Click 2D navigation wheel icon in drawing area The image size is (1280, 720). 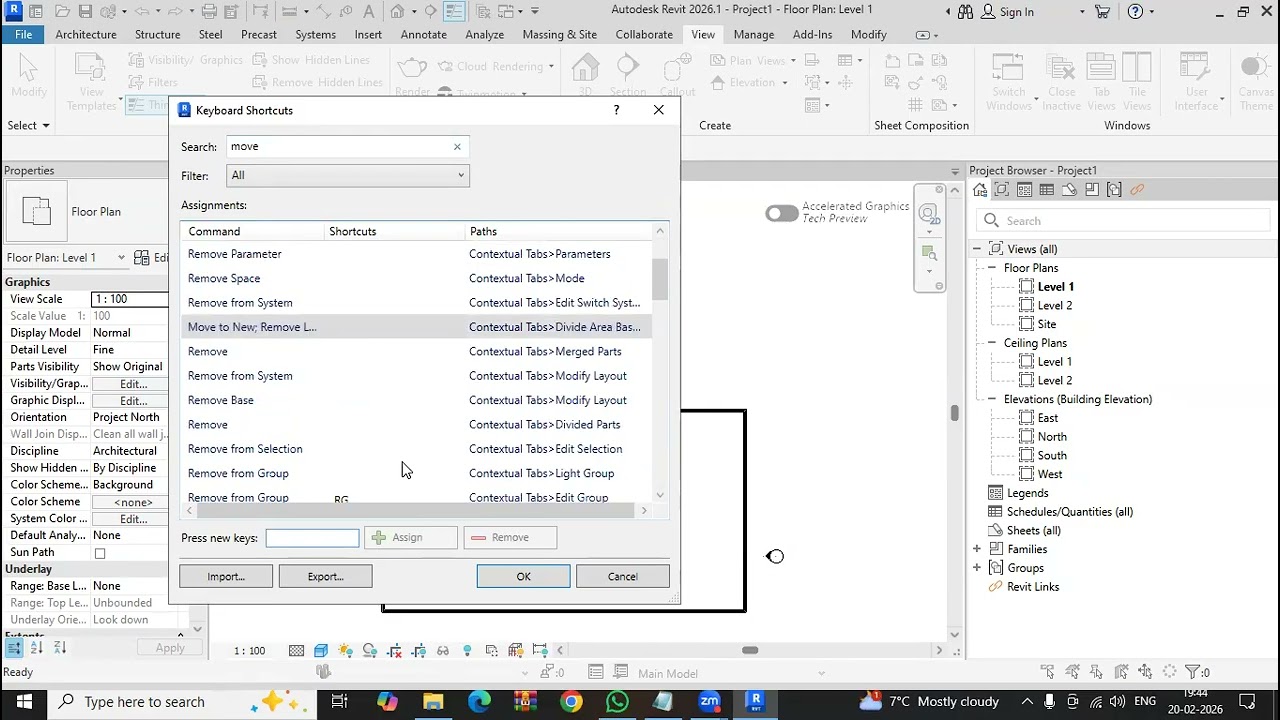928,214
